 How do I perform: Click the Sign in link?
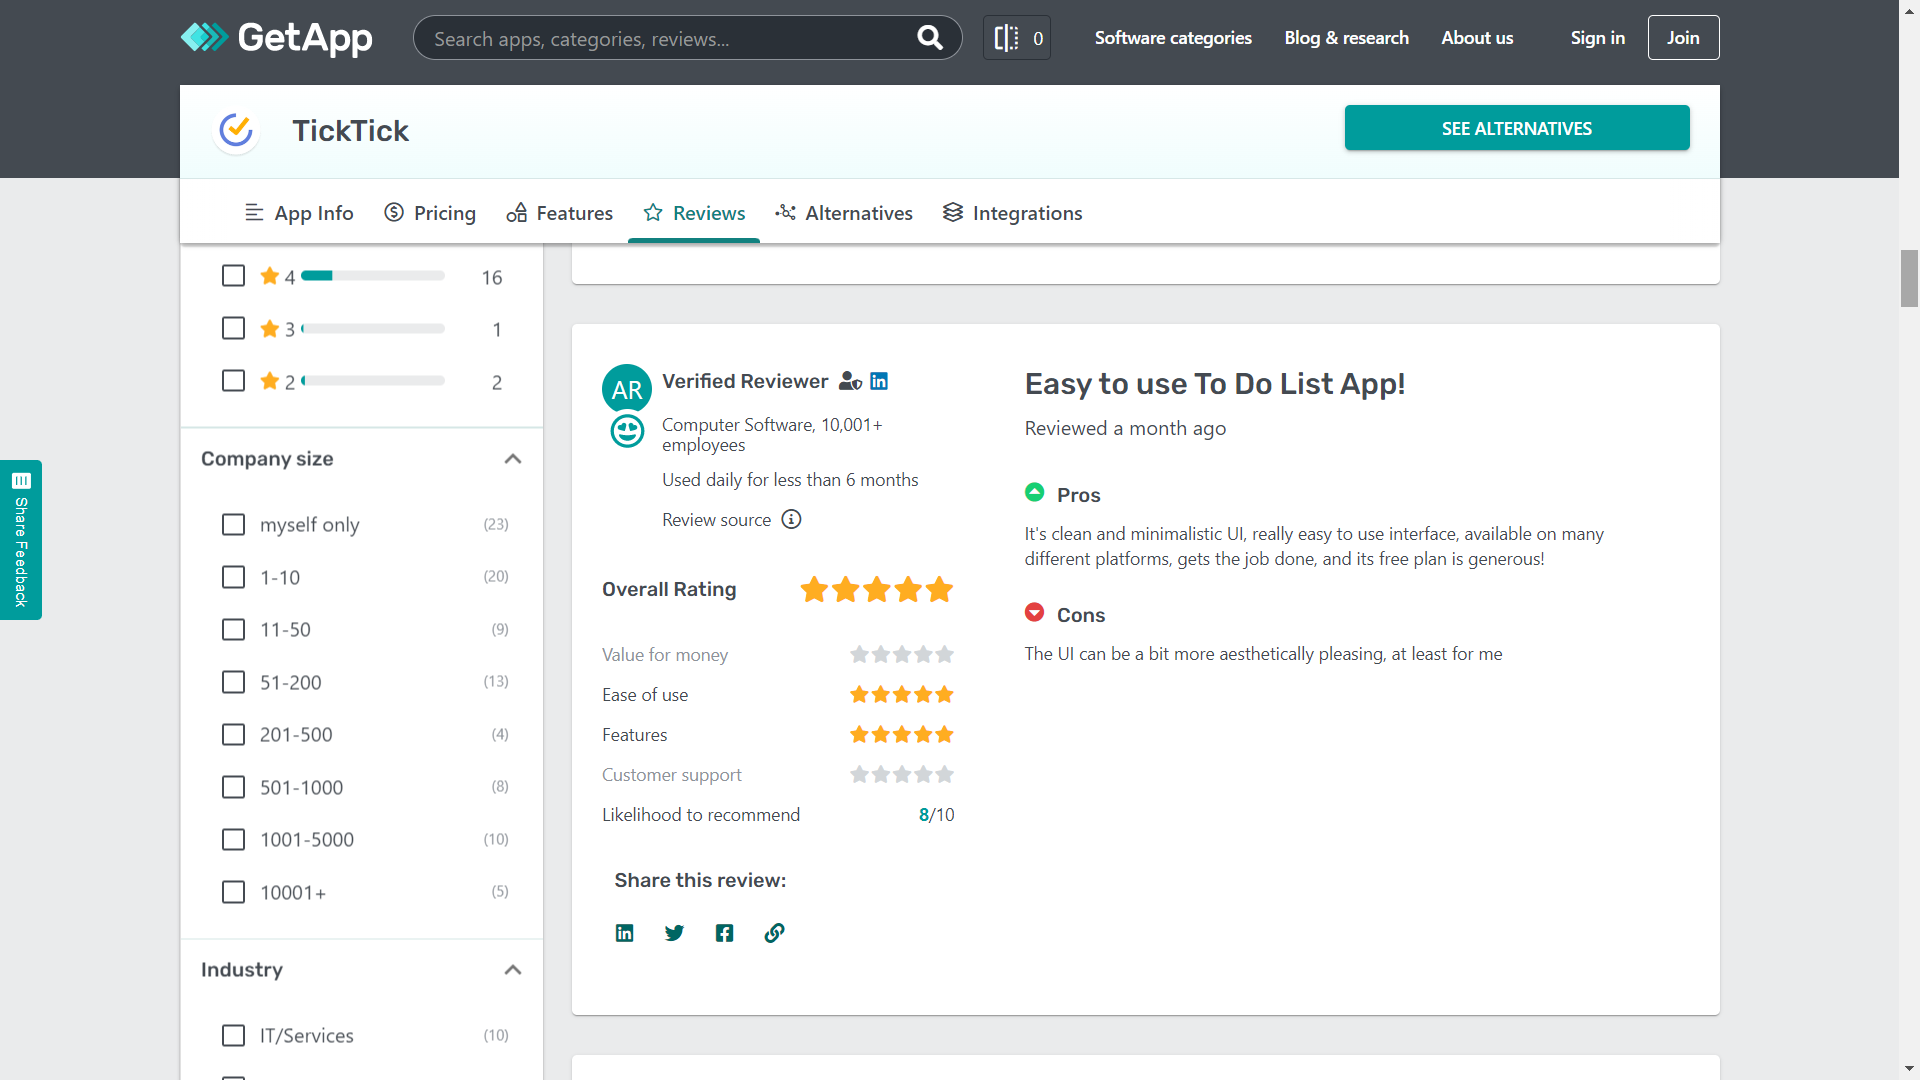tap(1597, 37)
